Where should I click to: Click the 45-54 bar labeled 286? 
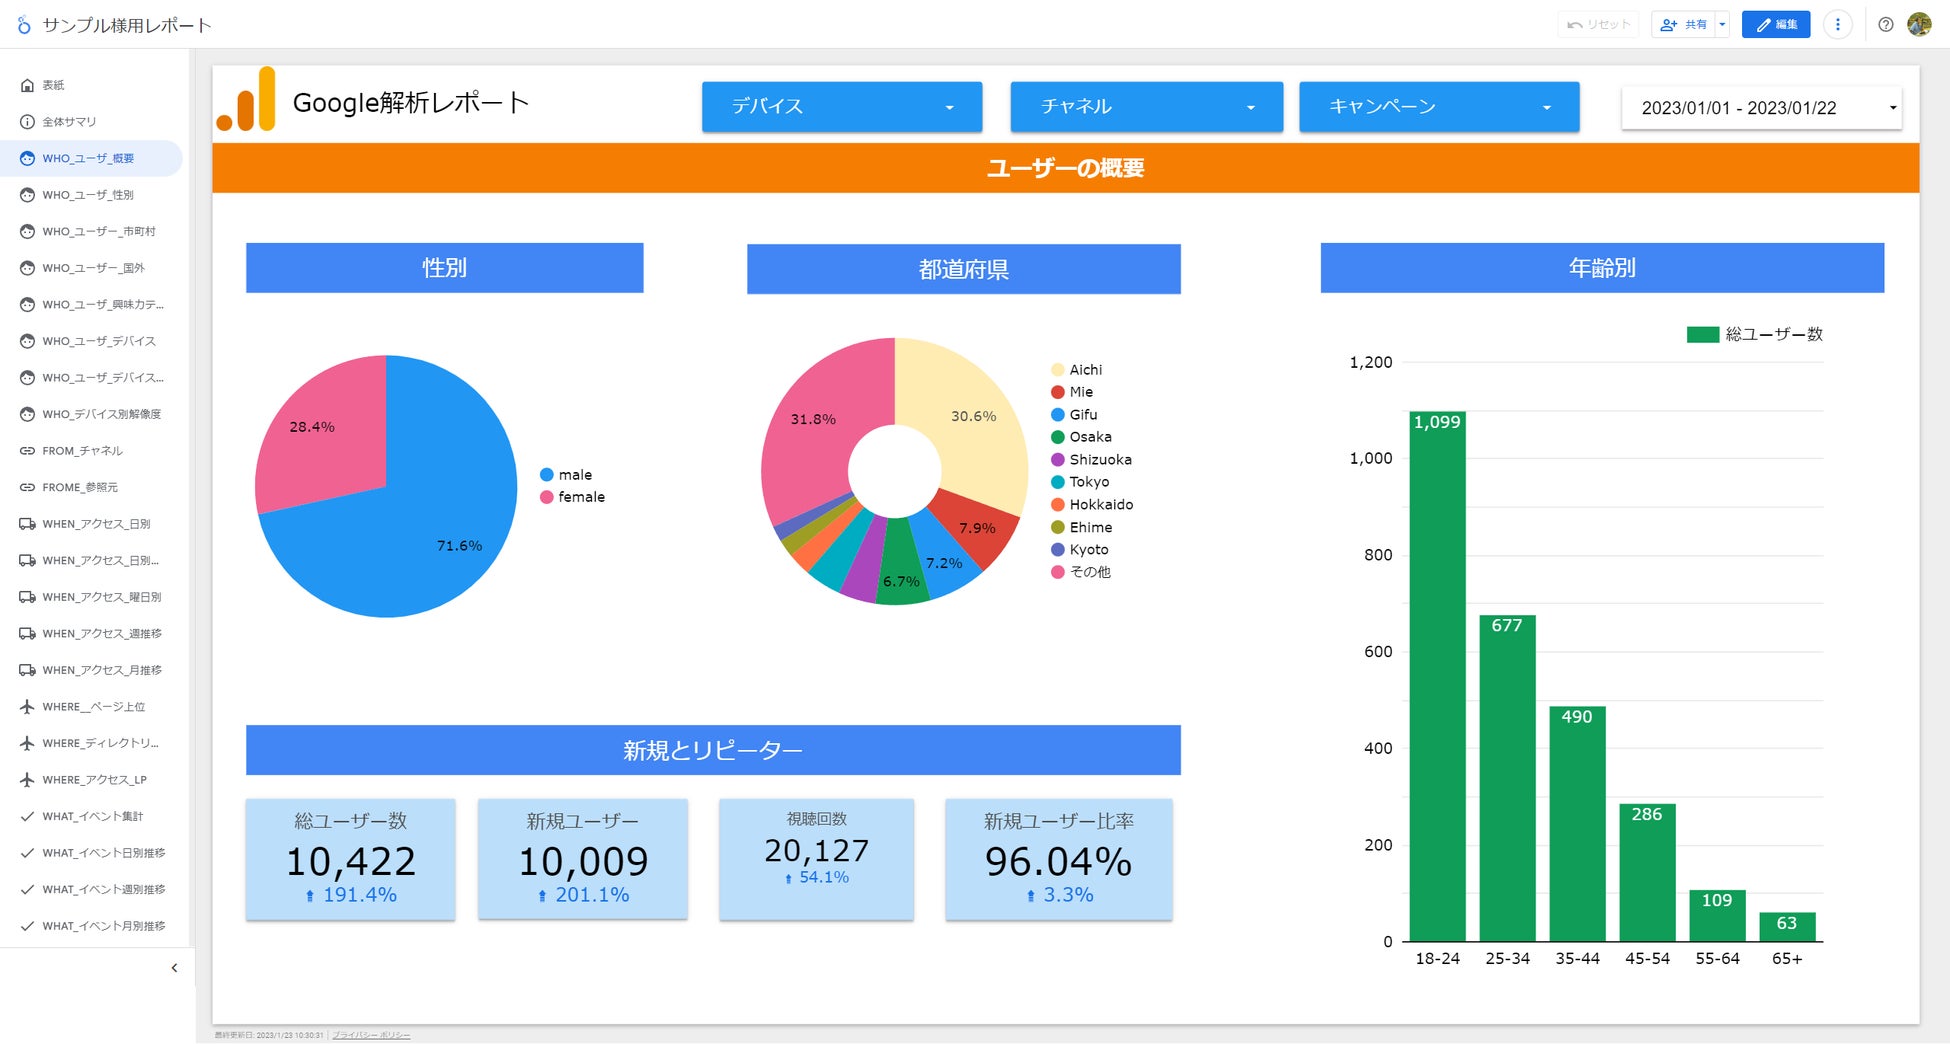1648,873
